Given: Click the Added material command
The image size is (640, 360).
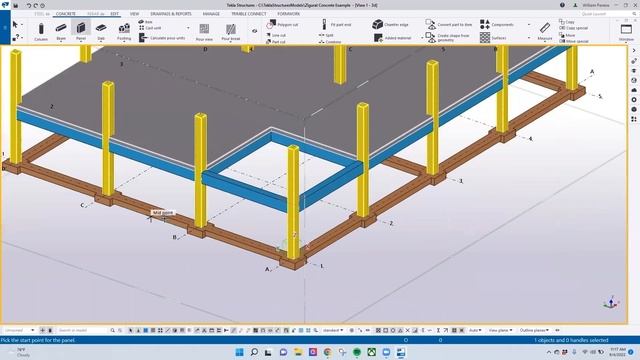Looking at the screenshot, I should point(393,38).
